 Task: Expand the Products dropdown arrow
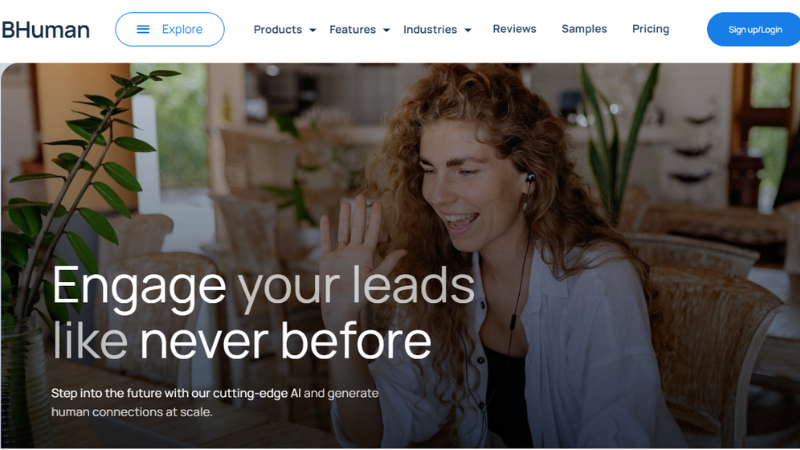point(313,30)
